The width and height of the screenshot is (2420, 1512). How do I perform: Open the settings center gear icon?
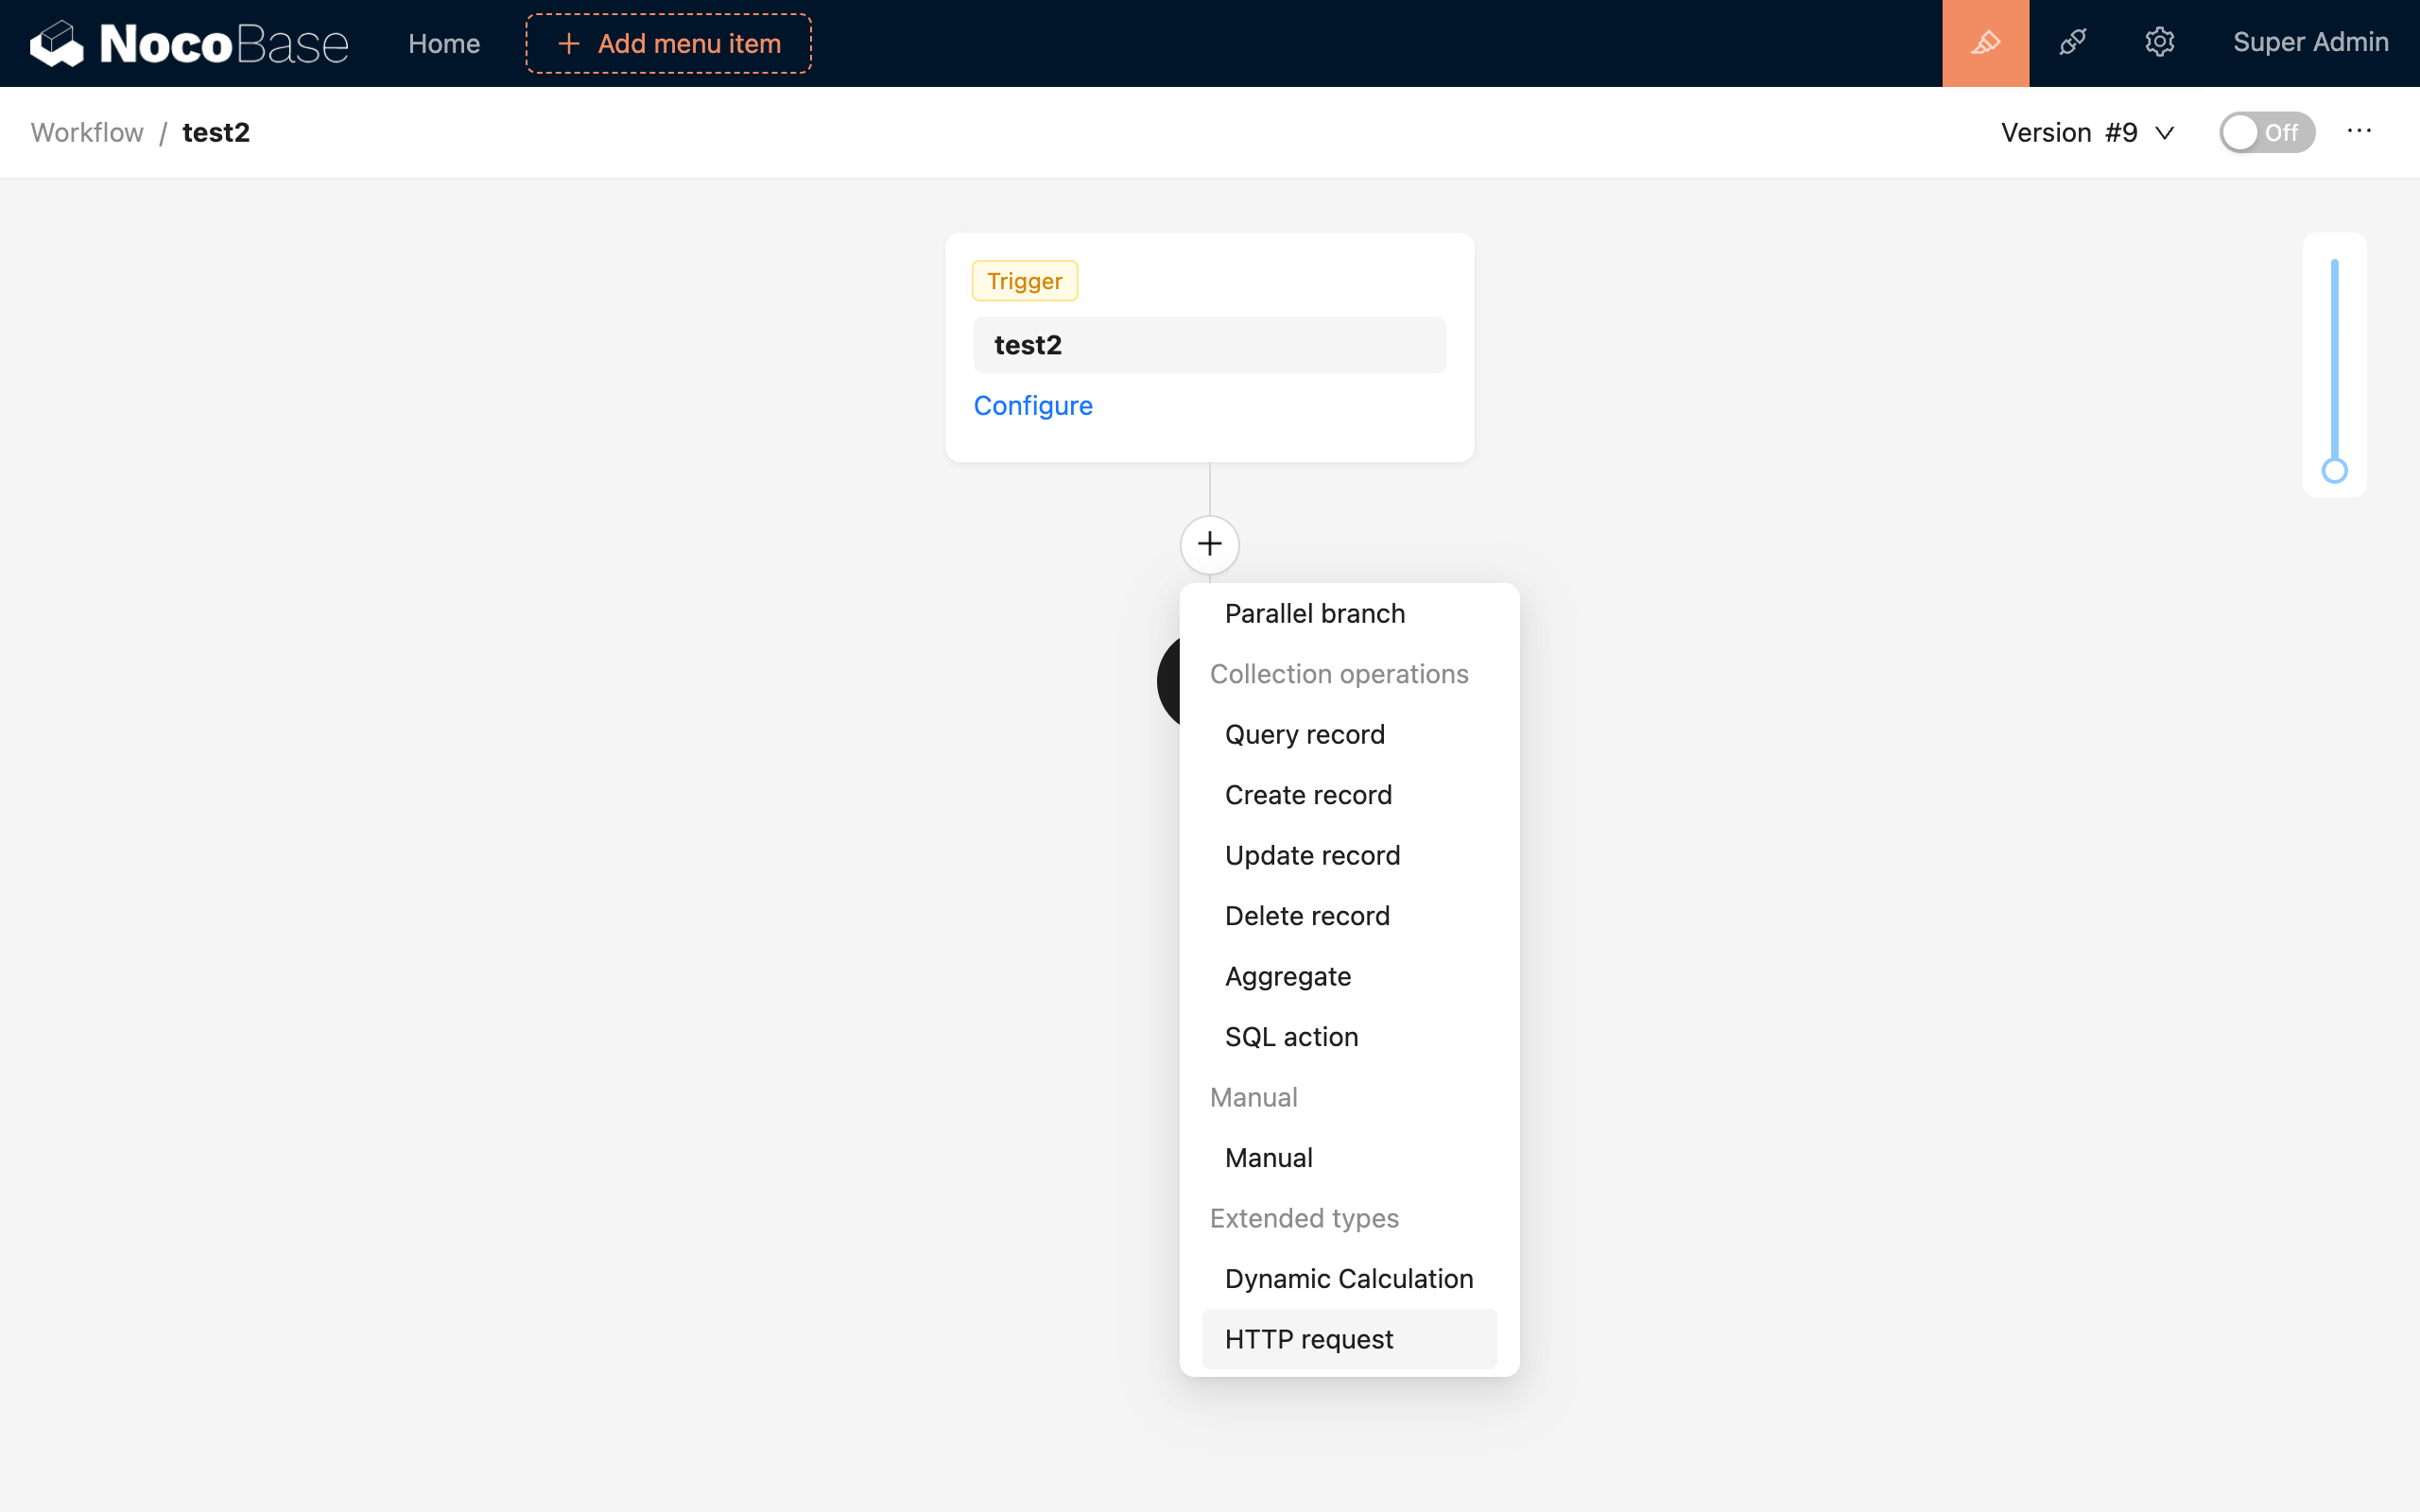(x=2160, y=42)
